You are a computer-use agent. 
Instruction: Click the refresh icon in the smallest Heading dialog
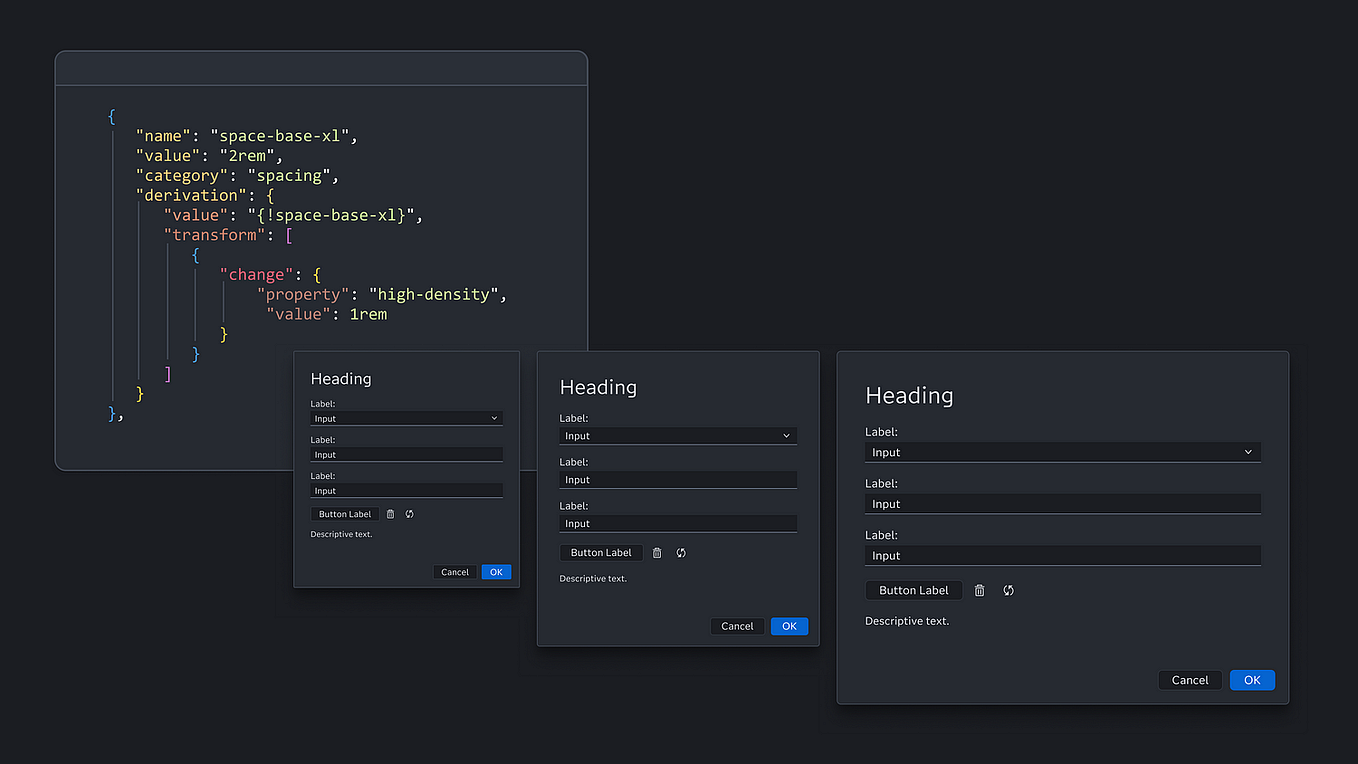[407, 513]
